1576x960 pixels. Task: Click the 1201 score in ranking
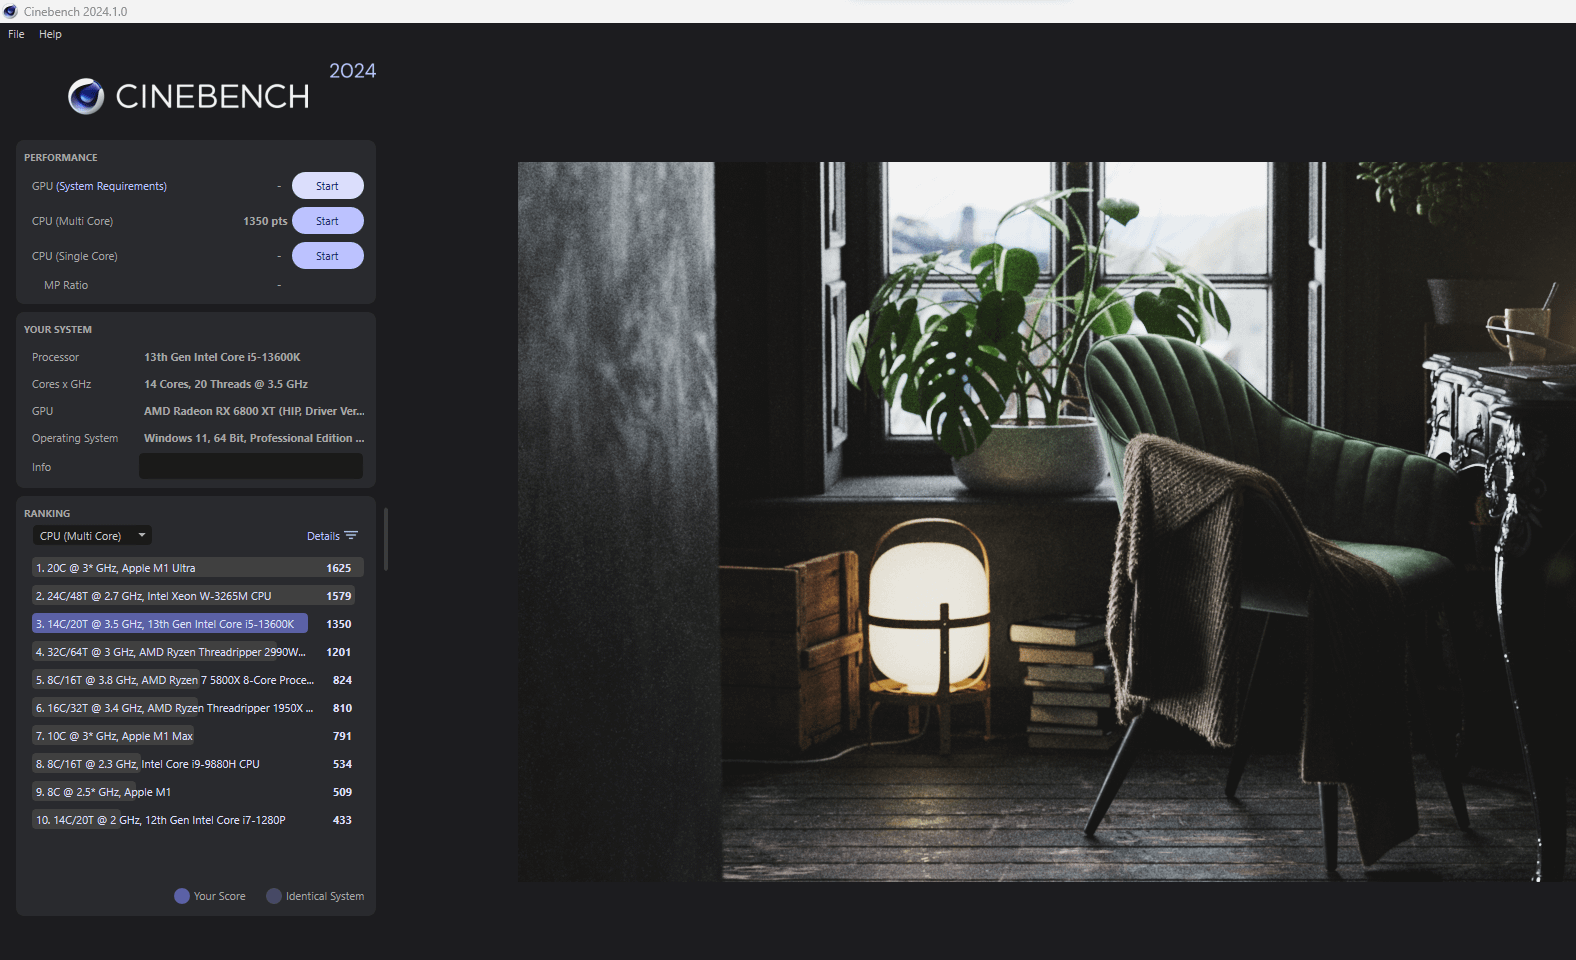coord(339,652)
